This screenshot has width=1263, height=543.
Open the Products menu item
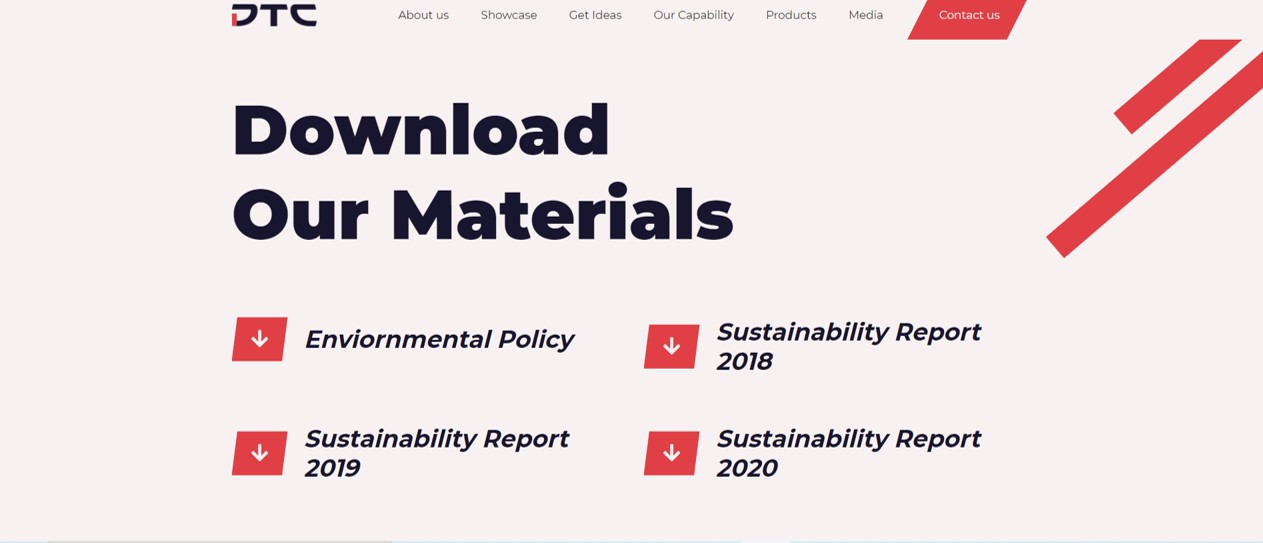pyautogui.click(x=791, y=15)
